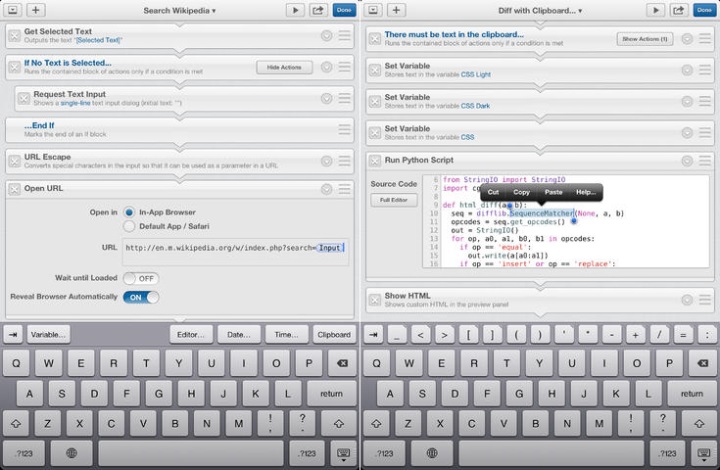Viewport: 720px width, 470px height.
Task: Collapse the Run Python Script options
Action: 687,161
